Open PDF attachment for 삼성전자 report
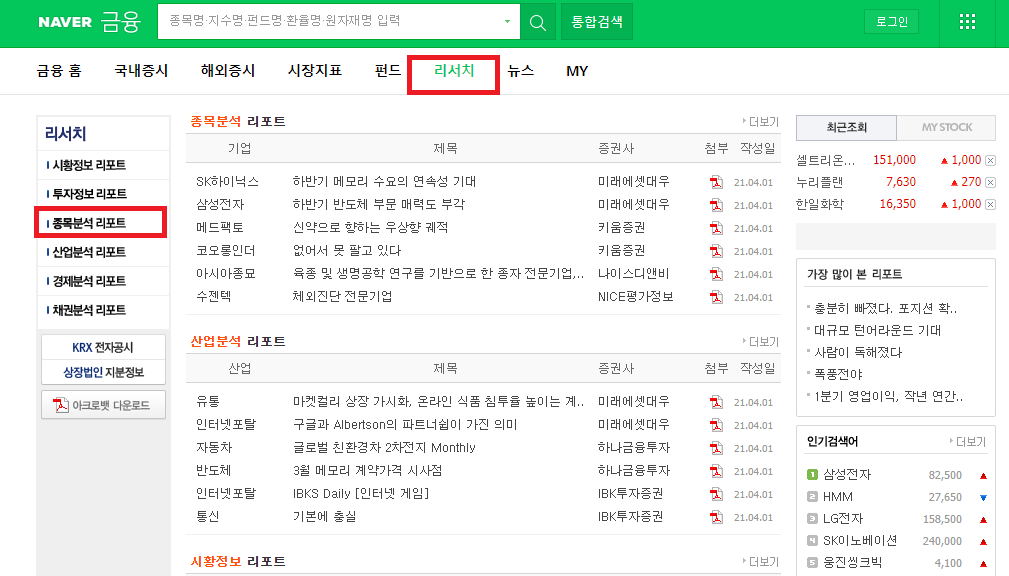The image size is (1009, 576). coord(716,205)
